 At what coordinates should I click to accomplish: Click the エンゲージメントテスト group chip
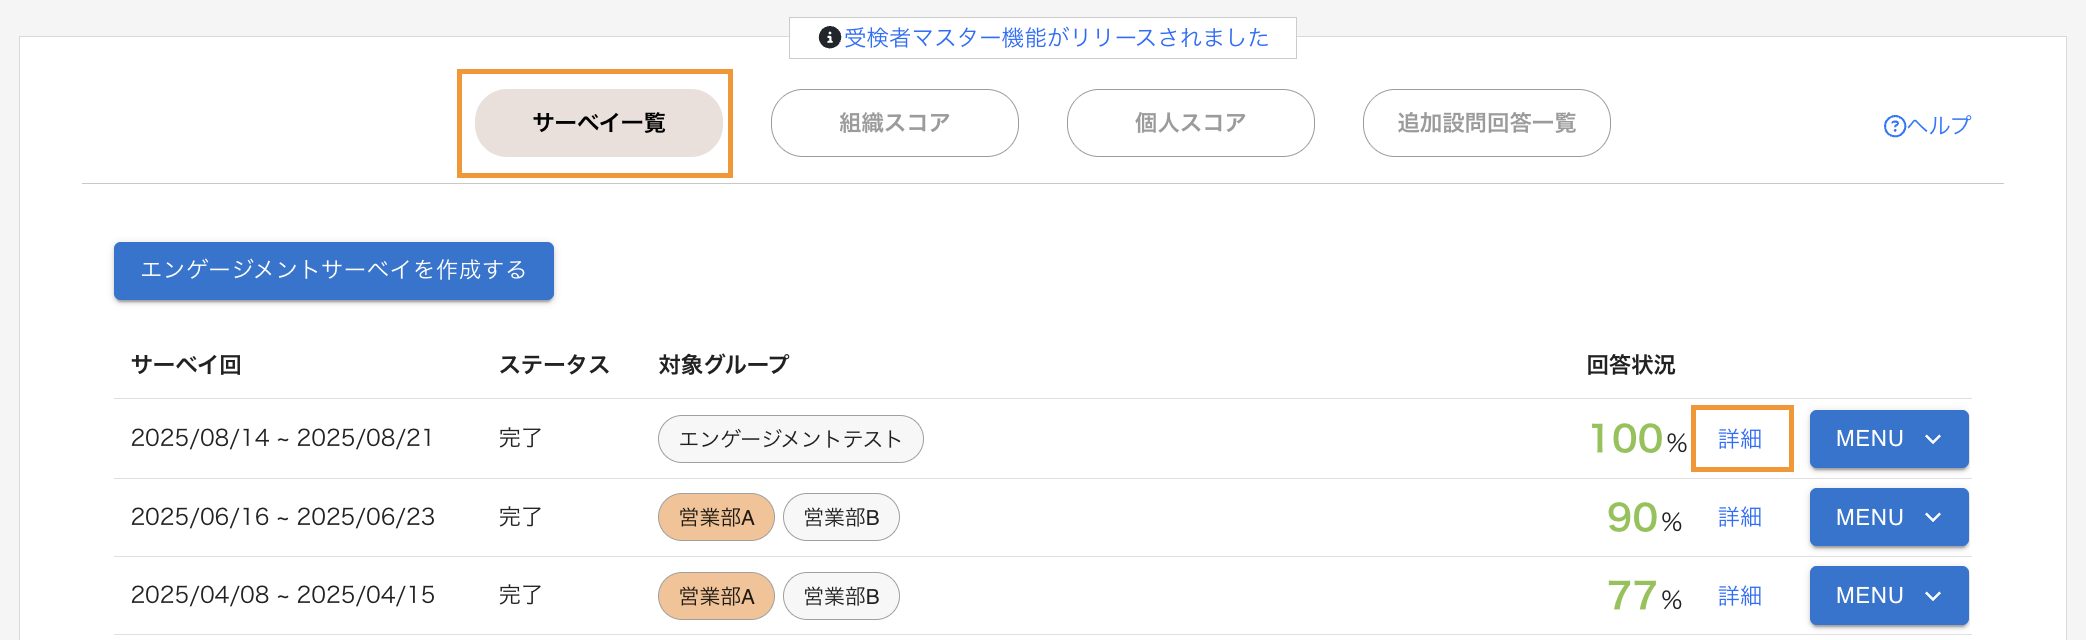790,439
